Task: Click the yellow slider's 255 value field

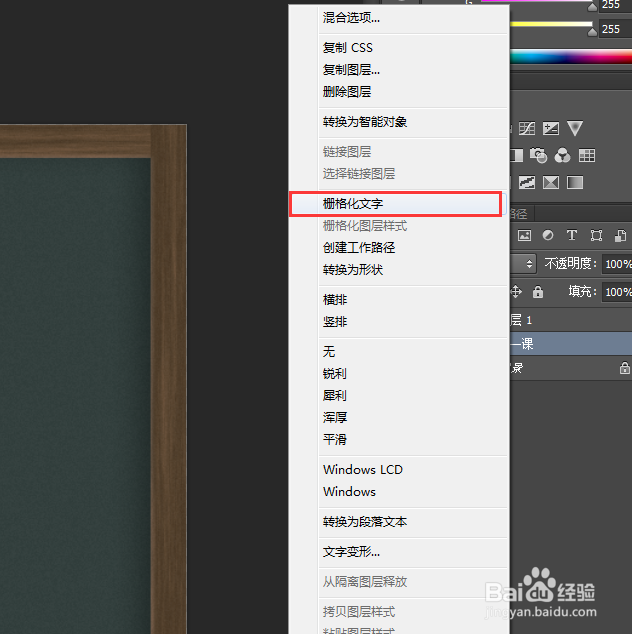Action: pyautogui.click(x=615, y=29)
